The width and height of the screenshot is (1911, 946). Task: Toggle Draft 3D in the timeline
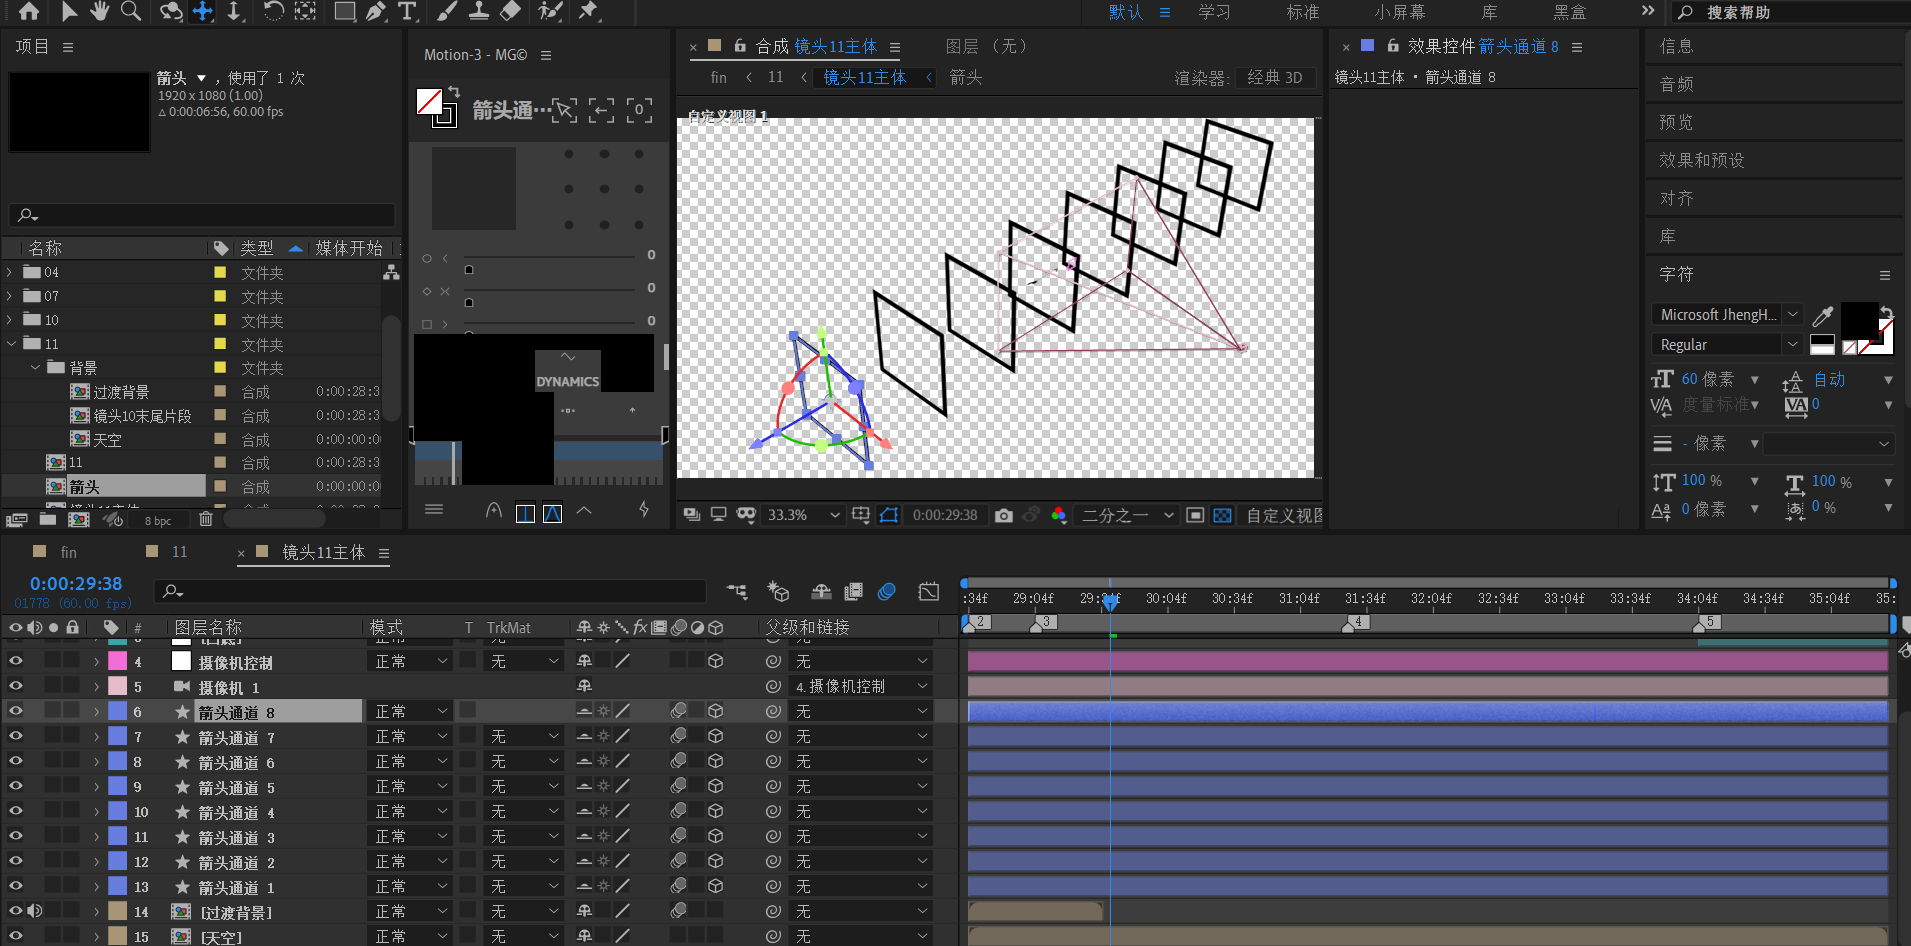pyautogui.click(x=778, y=592)
